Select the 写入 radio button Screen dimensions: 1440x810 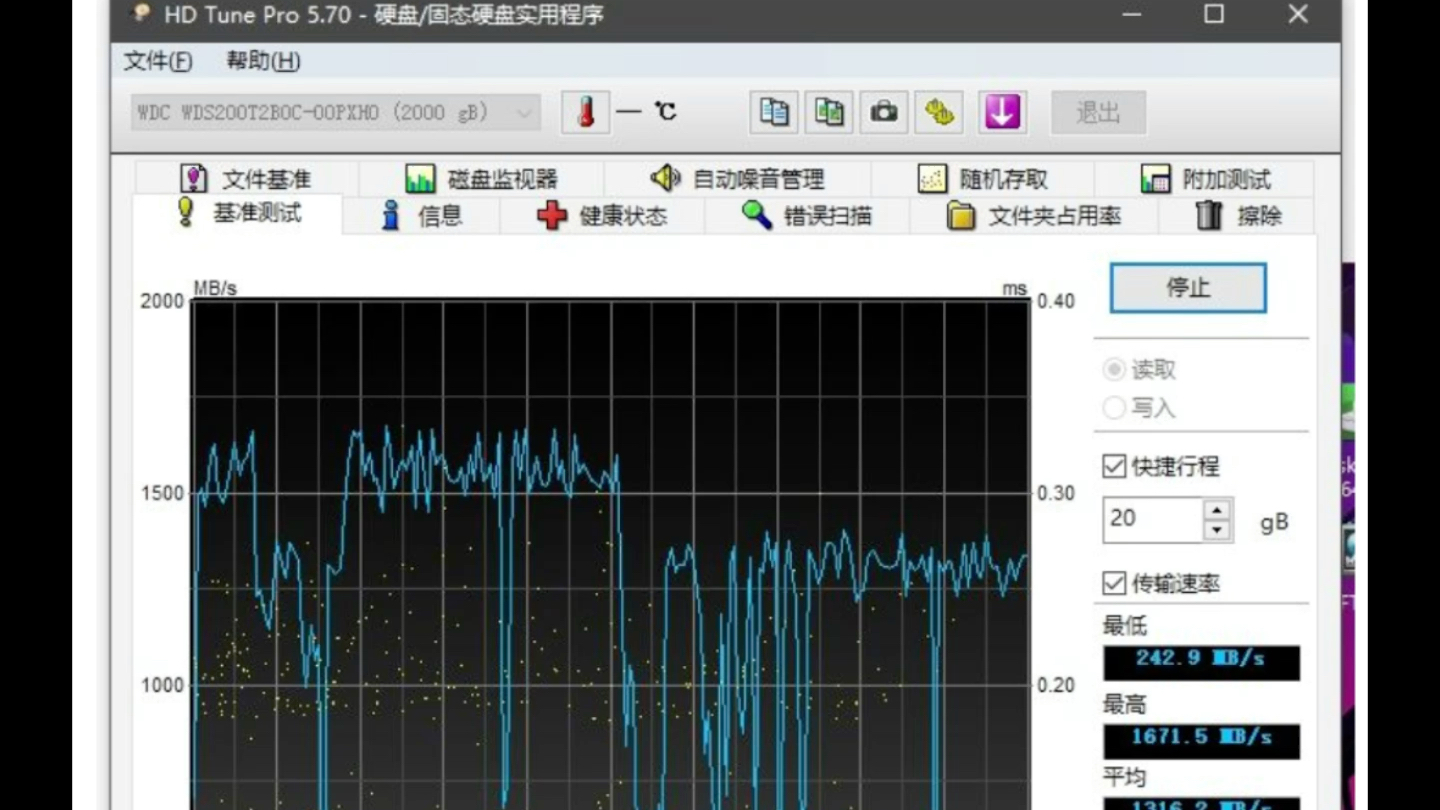1114,408
